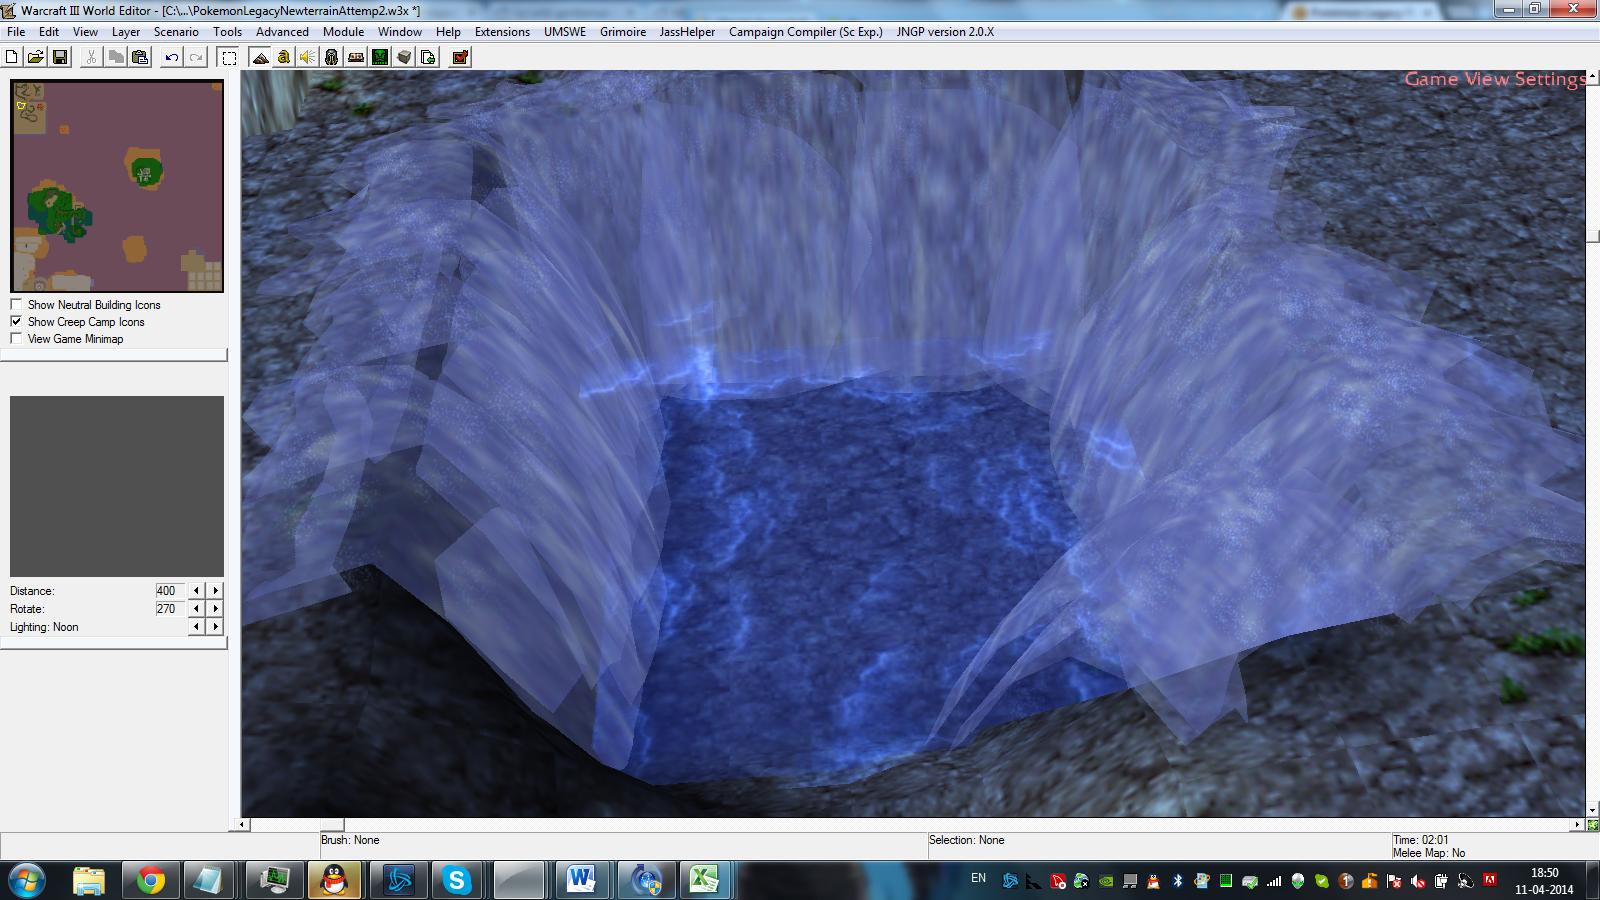1600x900 pixels.
Task: Open the Help menu
Action: pyautogui.click(x=448, y=32)
